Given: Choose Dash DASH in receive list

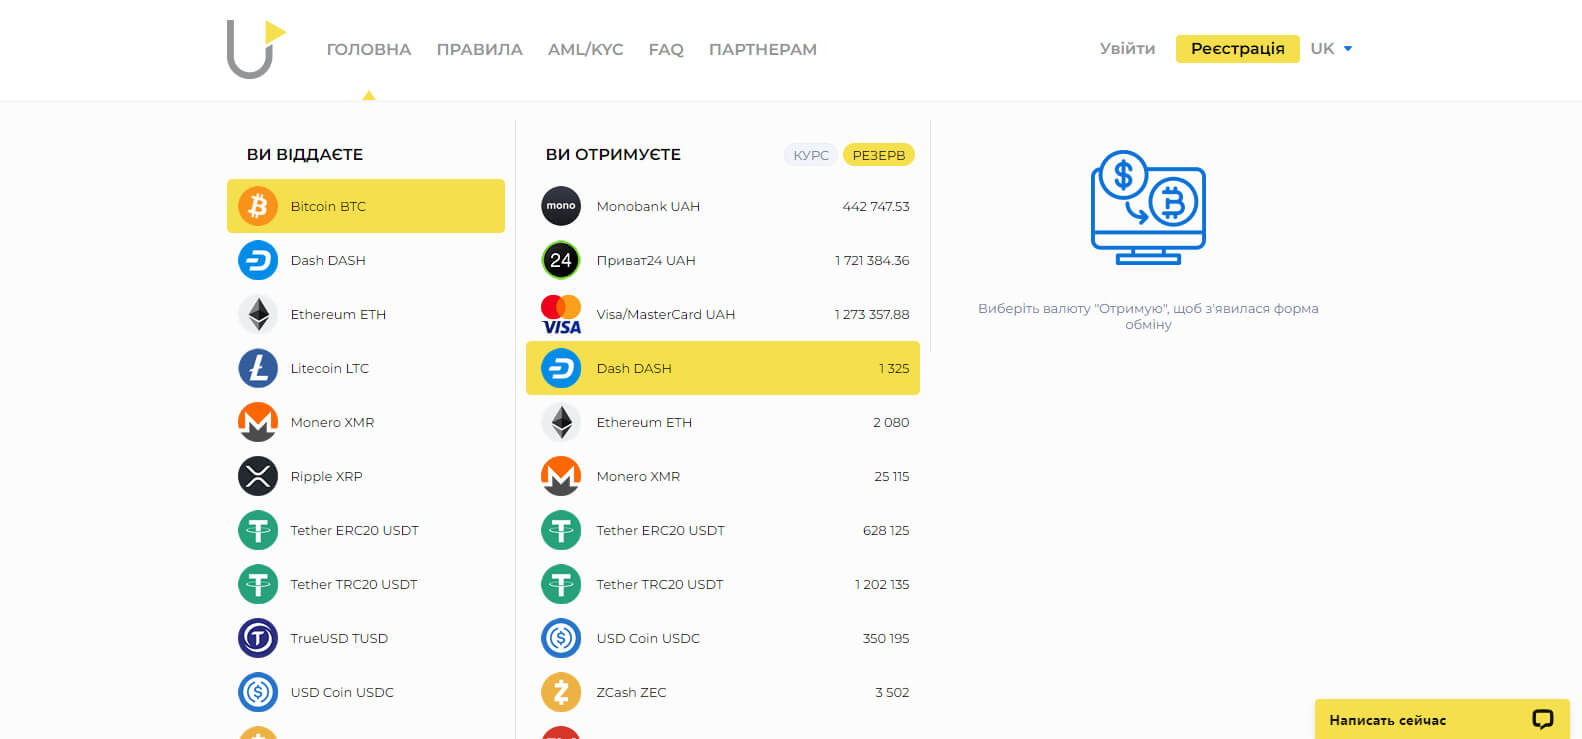Looking at the screenshot, I should [634, 368].
